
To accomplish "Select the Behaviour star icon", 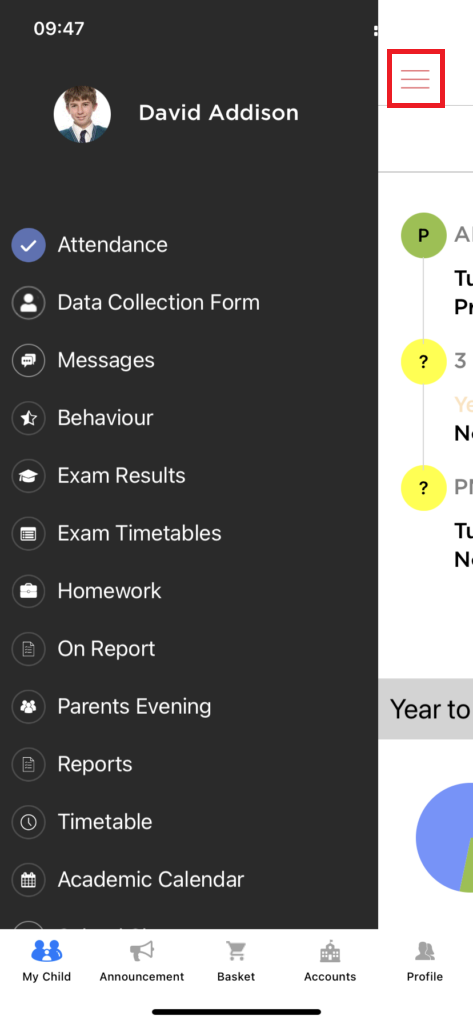I will coord(28,418).
